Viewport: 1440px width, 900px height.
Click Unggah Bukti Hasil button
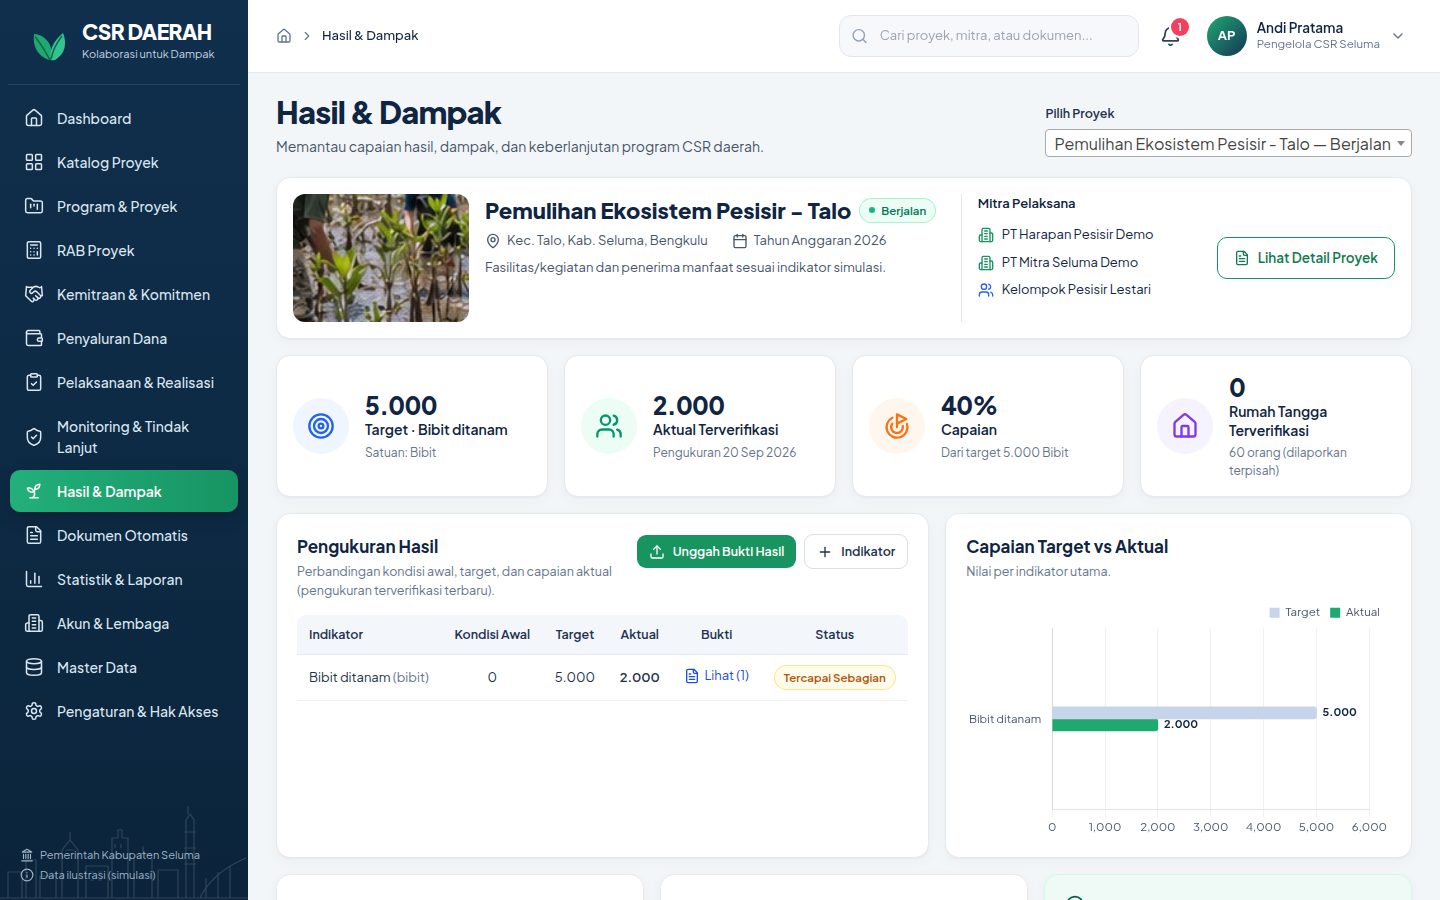click(x=716, y=551)
